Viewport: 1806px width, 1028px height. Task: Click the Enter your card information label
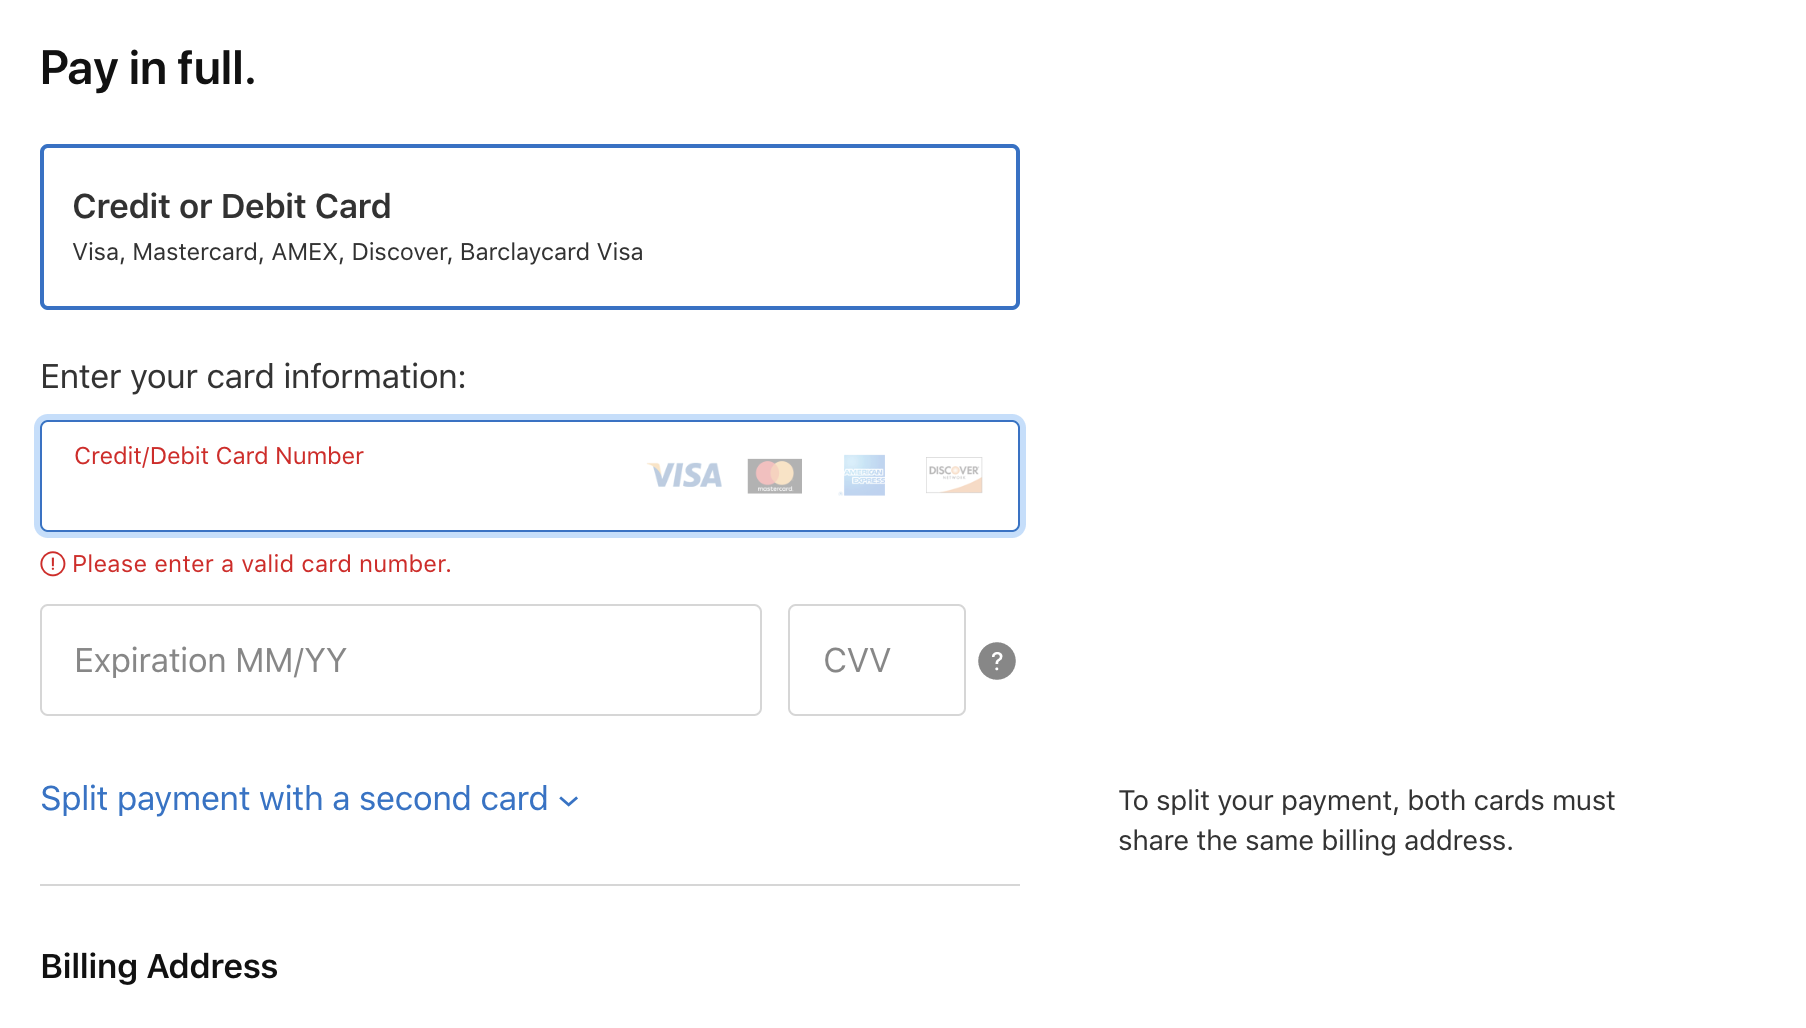pos(253,377)
